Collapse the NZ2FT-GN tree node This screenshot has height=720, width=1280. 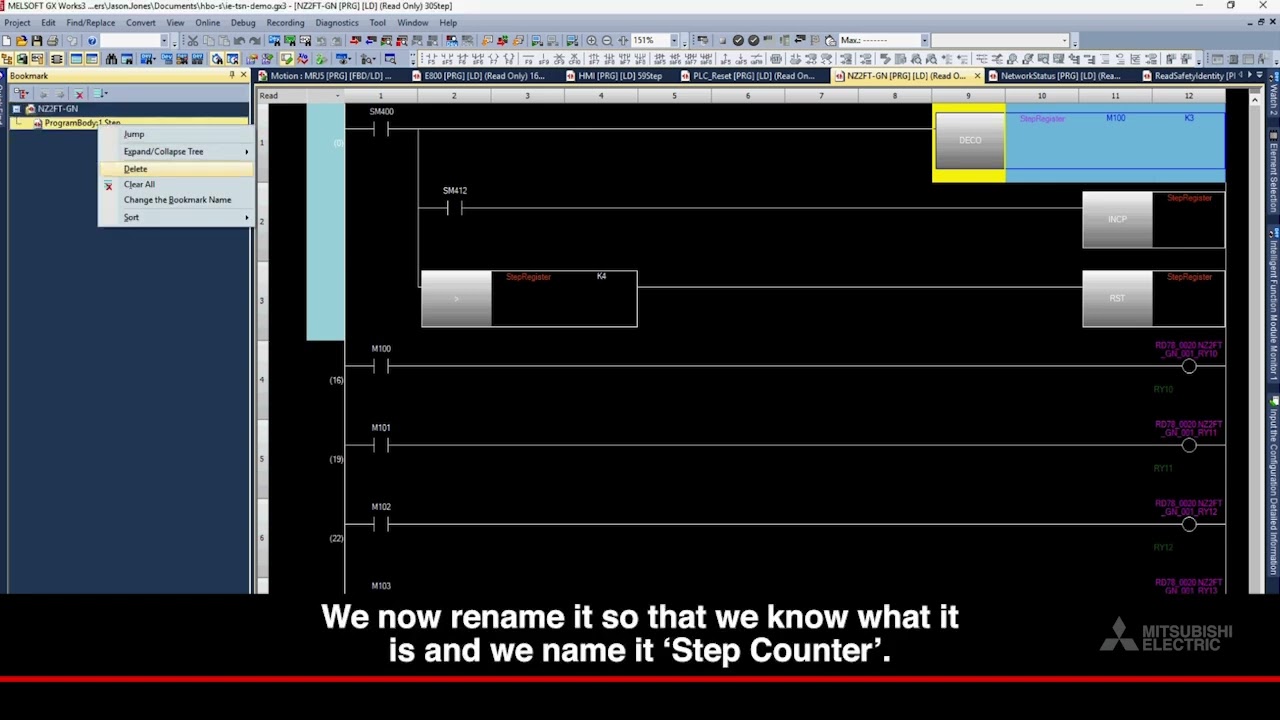(x=17, y=109)
